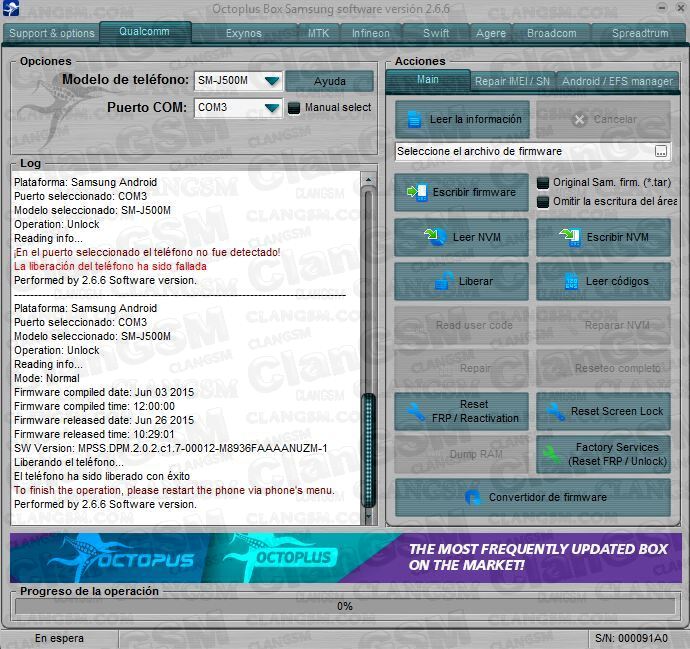Image resolution: width=690 pixels, height=649 pixels.
Task: Switch to Support & options tab
Action: (x=51, y=33)
